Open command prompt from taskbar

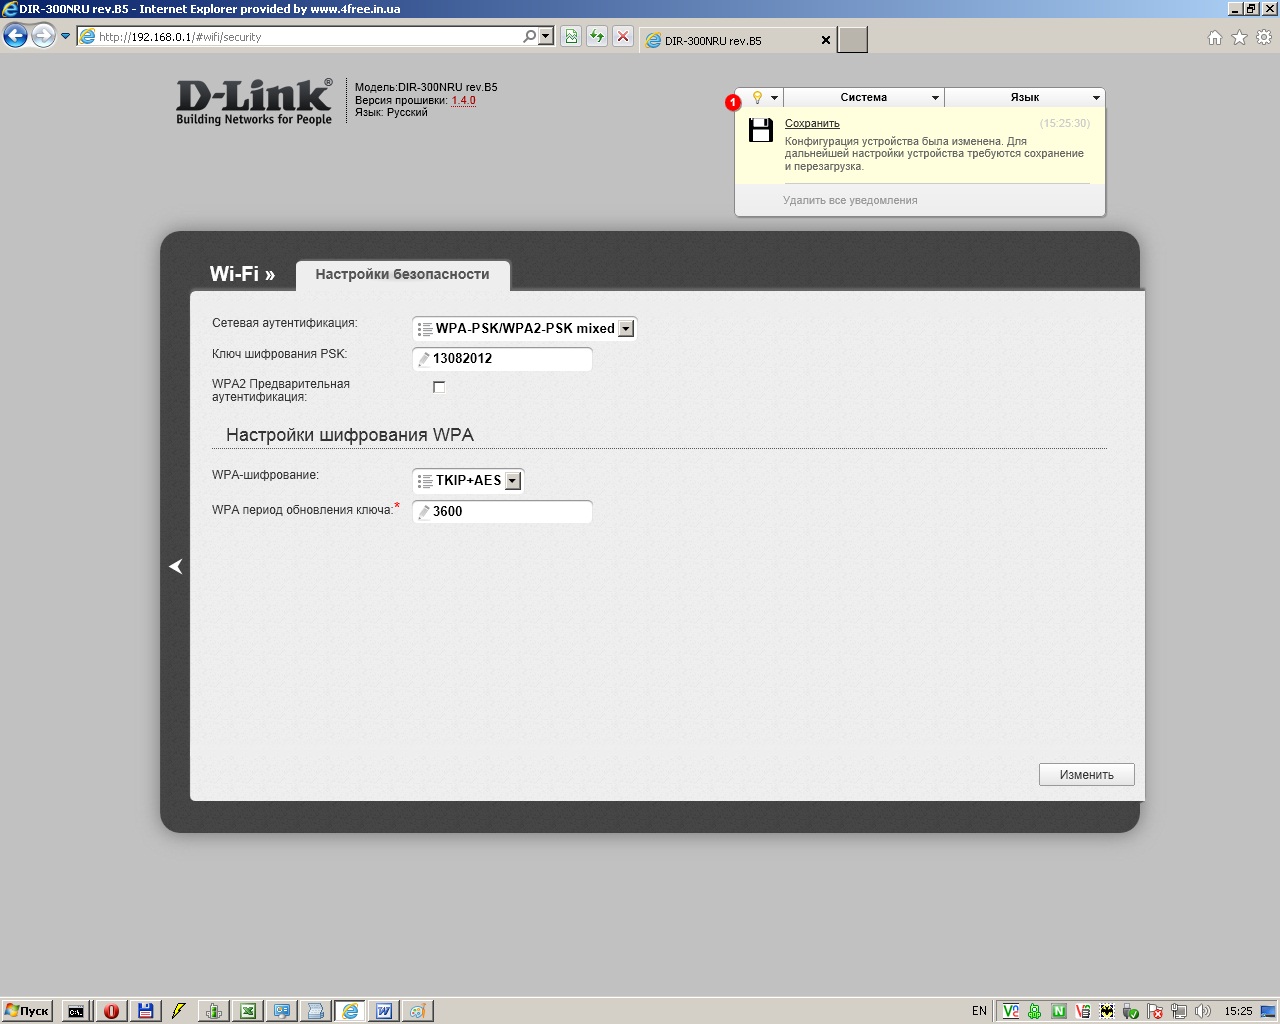click(76, 1011)
